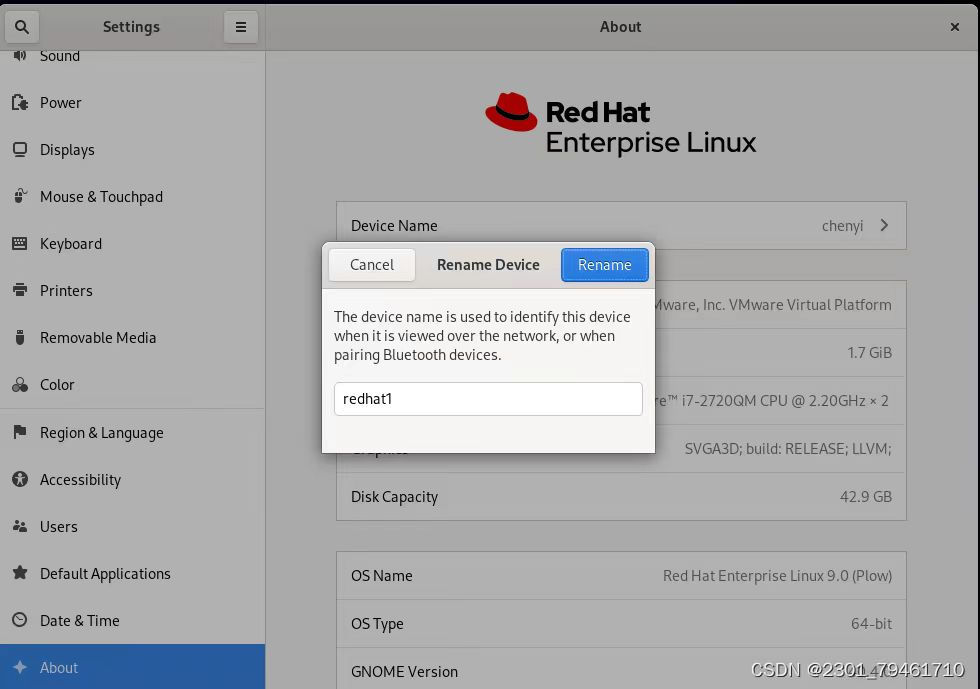Select Mouse & Touchpad panel

click(132, 196)
